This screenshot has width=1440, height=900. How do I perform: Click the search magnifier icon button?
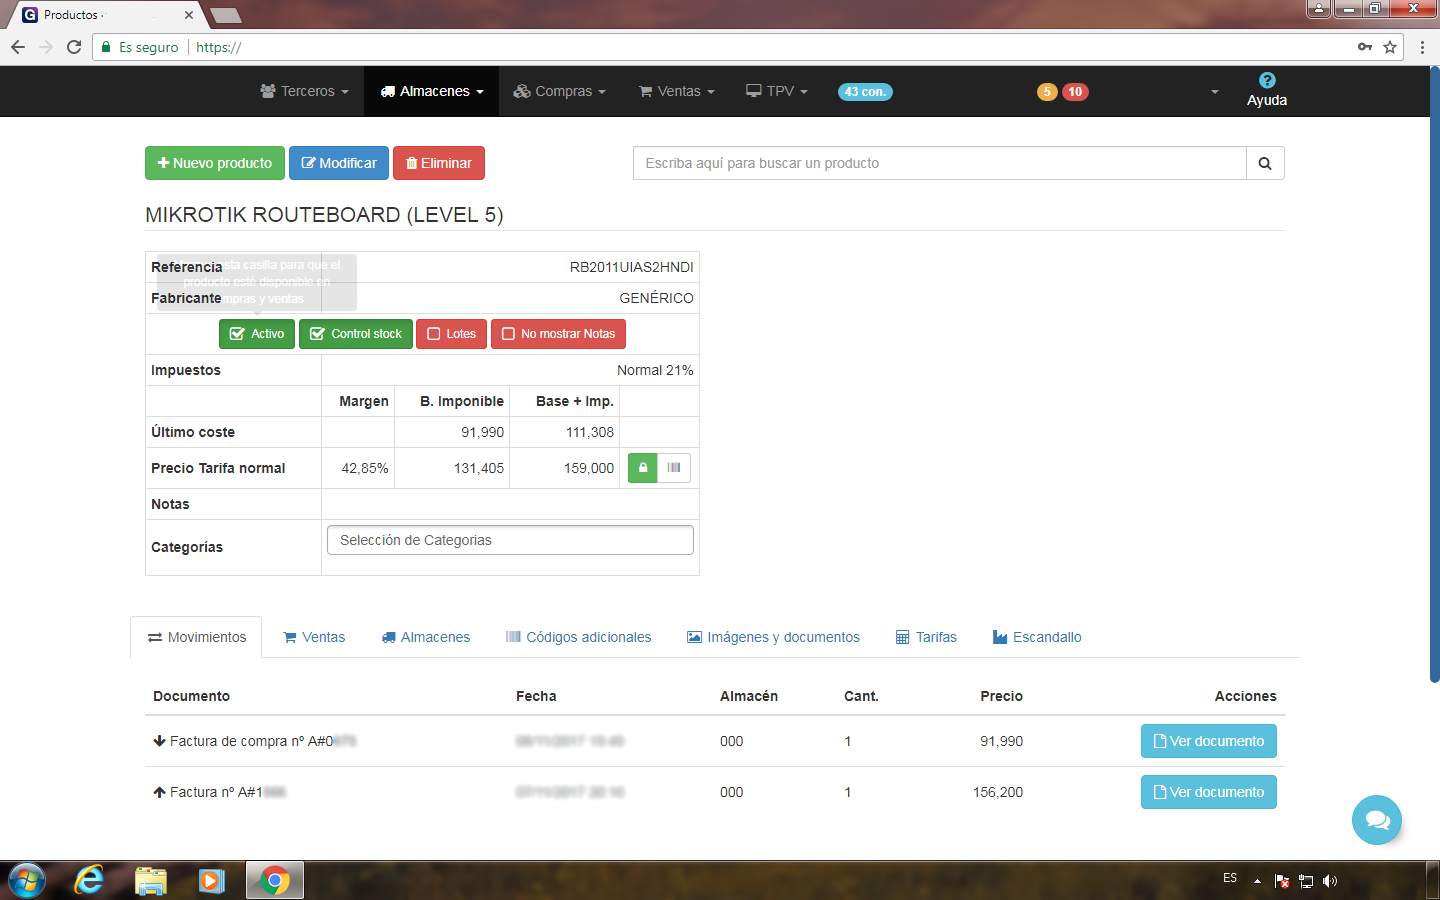click(1264, 164)
